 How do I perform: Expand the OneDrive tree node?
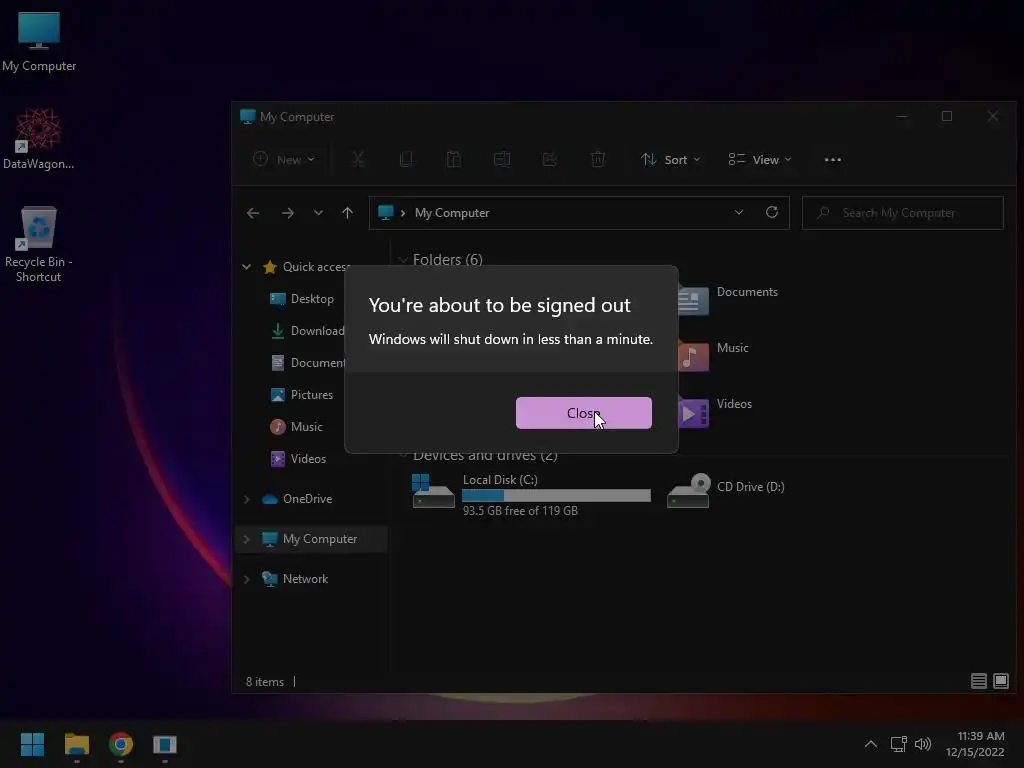click(246, 499)
